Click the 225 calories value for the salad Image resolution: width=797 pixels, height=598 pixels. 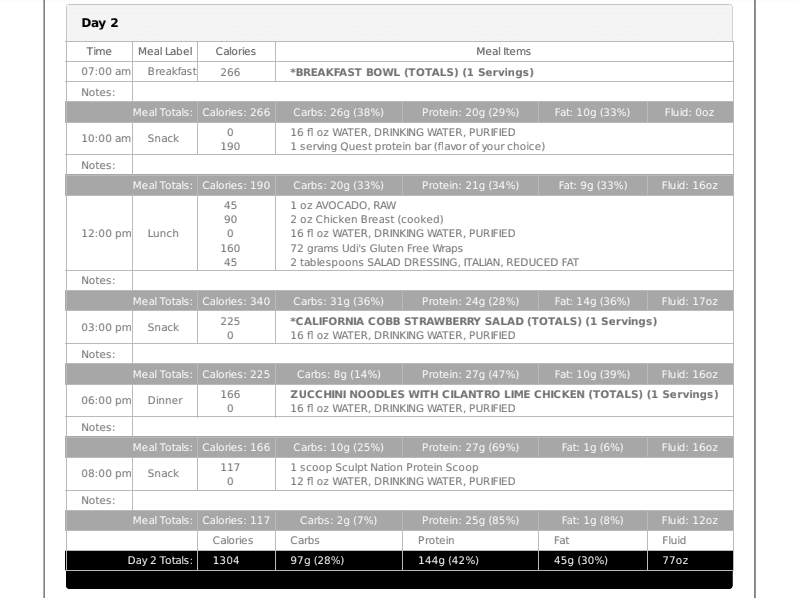coord(230,321)
